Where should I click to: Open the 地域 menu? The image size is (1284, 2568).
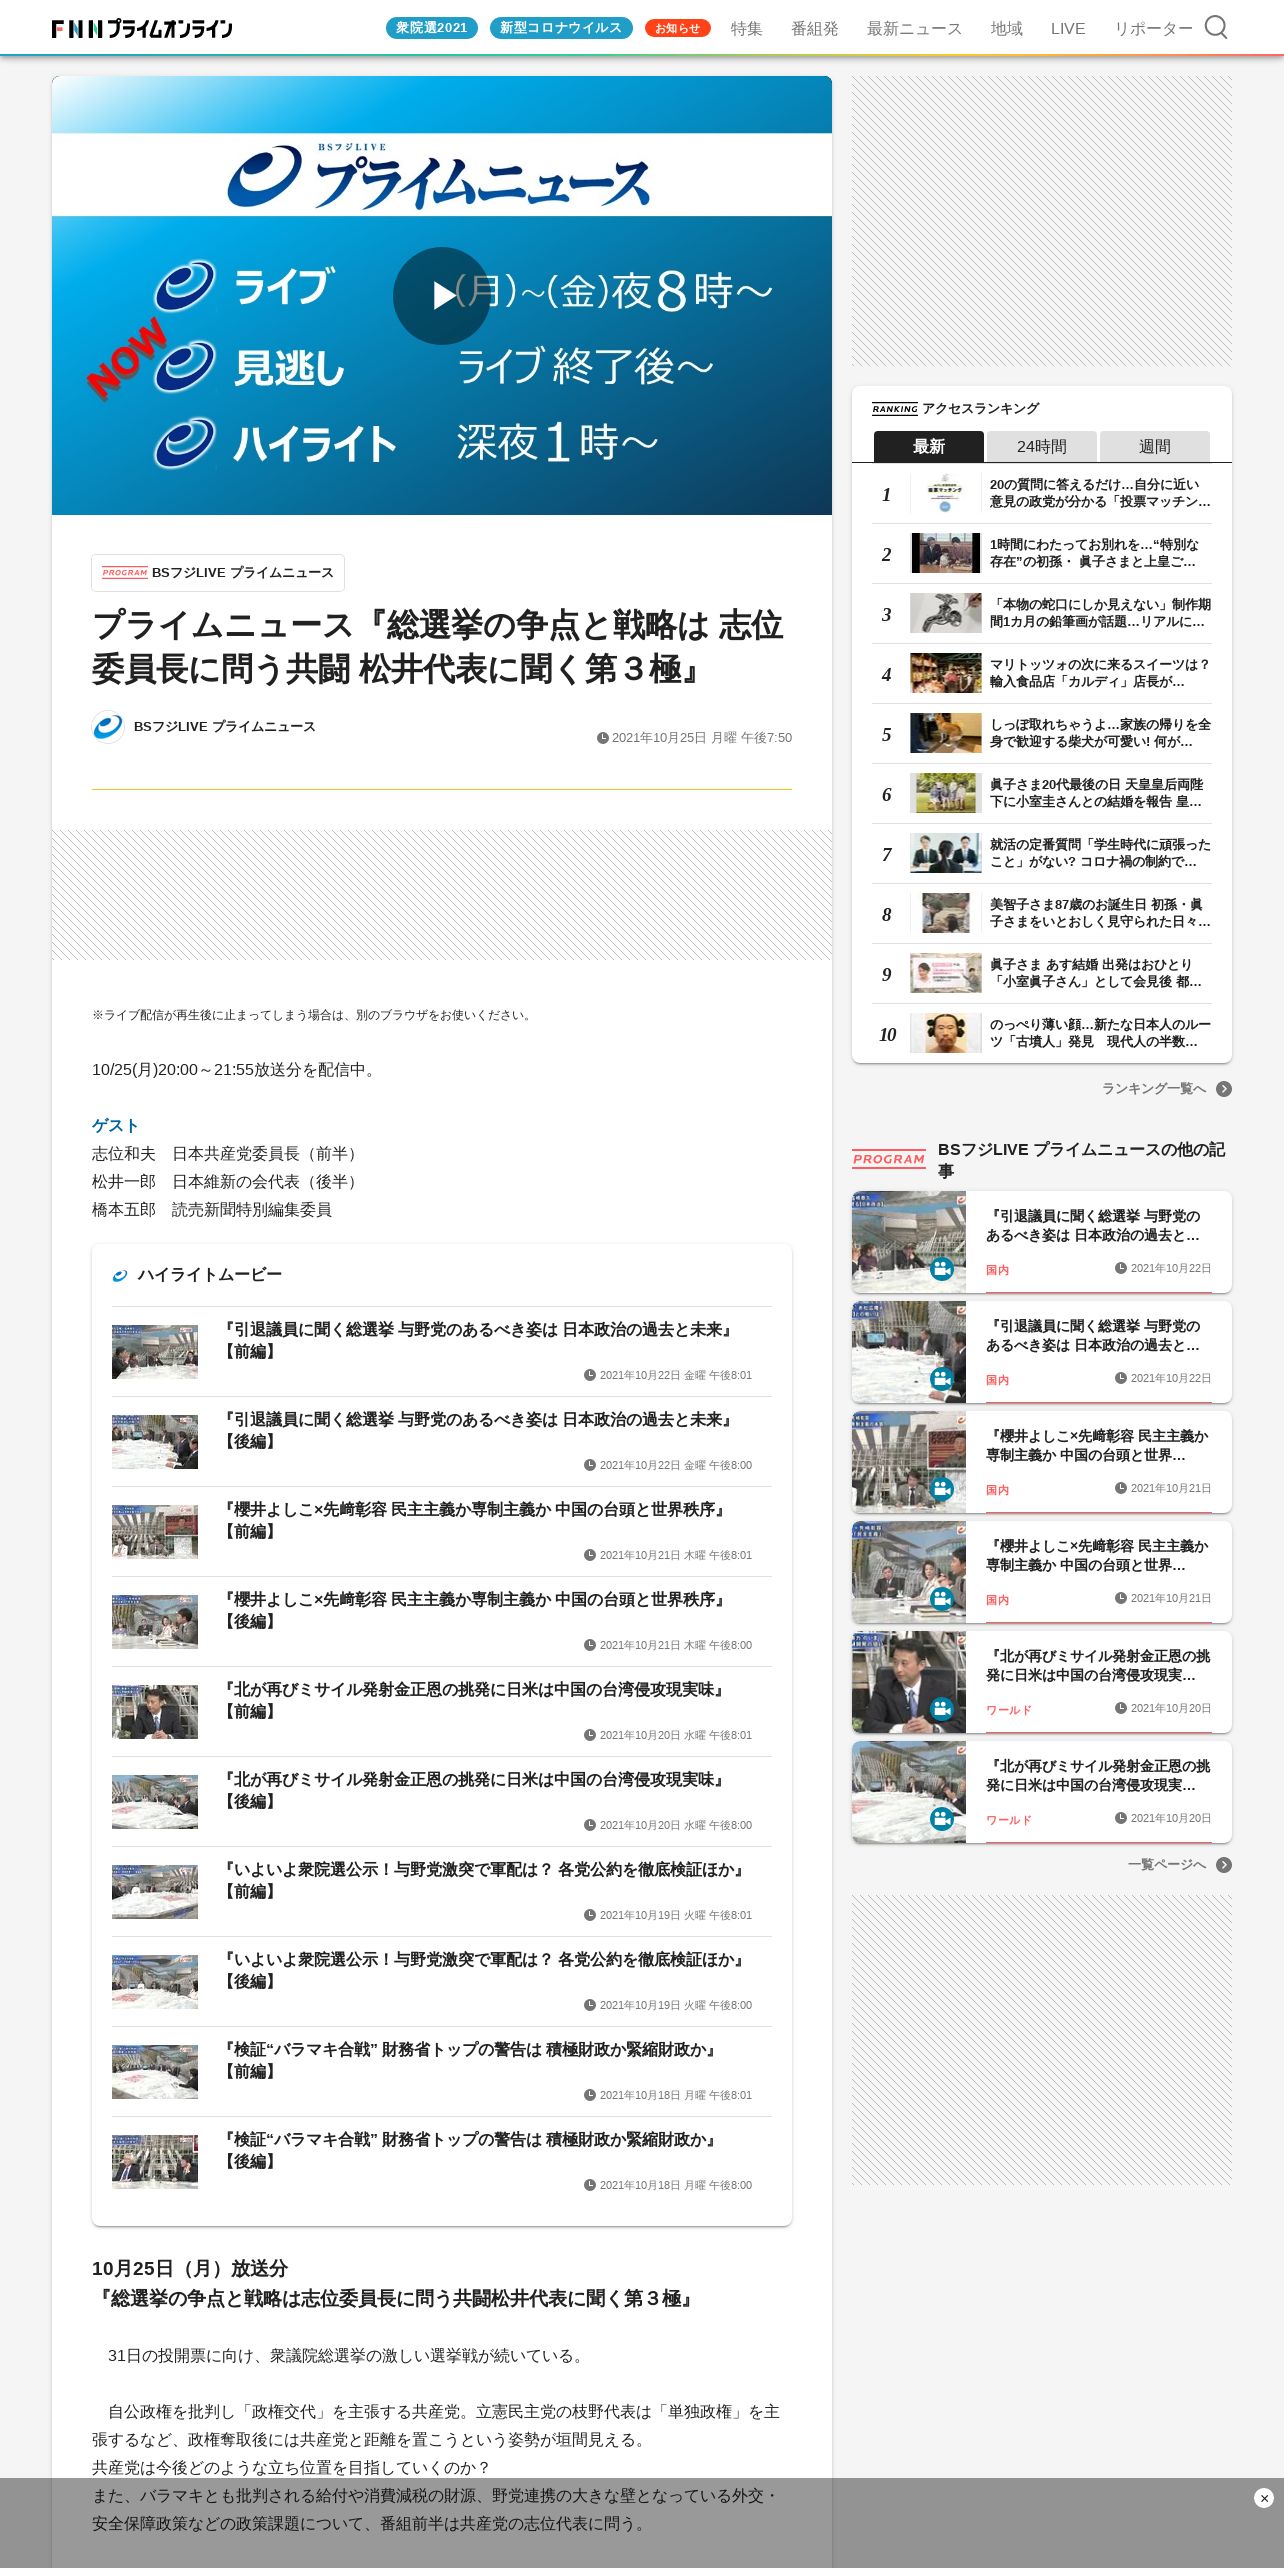(x=1006, y=29)
